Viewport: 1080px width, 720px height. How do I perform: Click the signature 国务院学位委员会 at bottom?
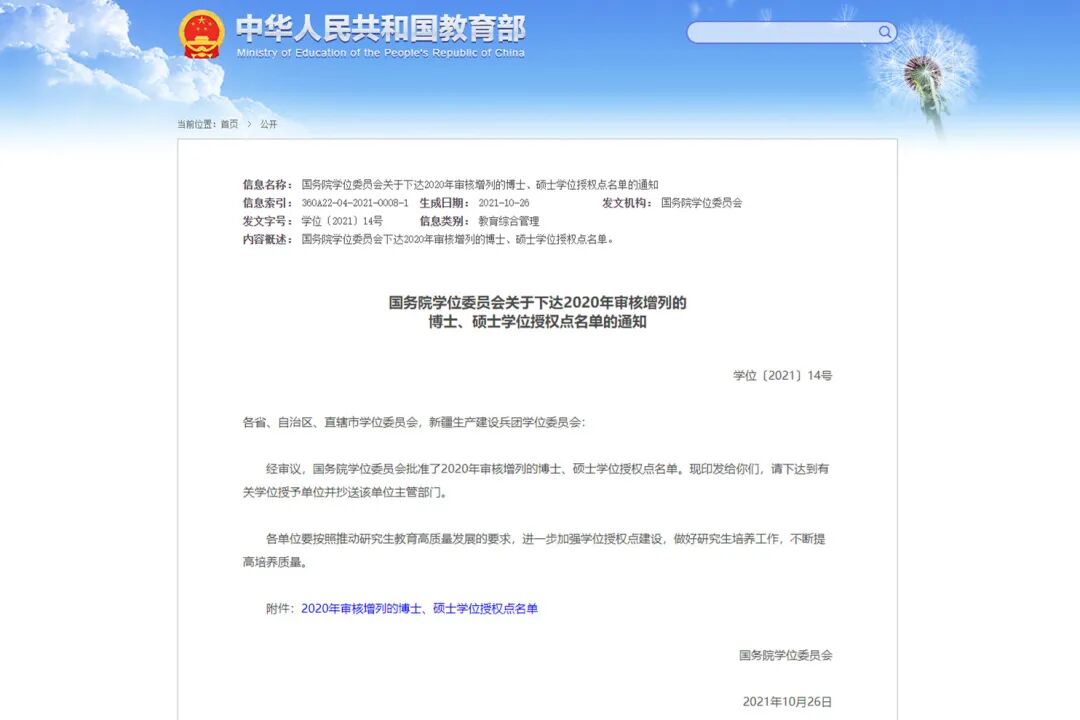coord(785,655)
